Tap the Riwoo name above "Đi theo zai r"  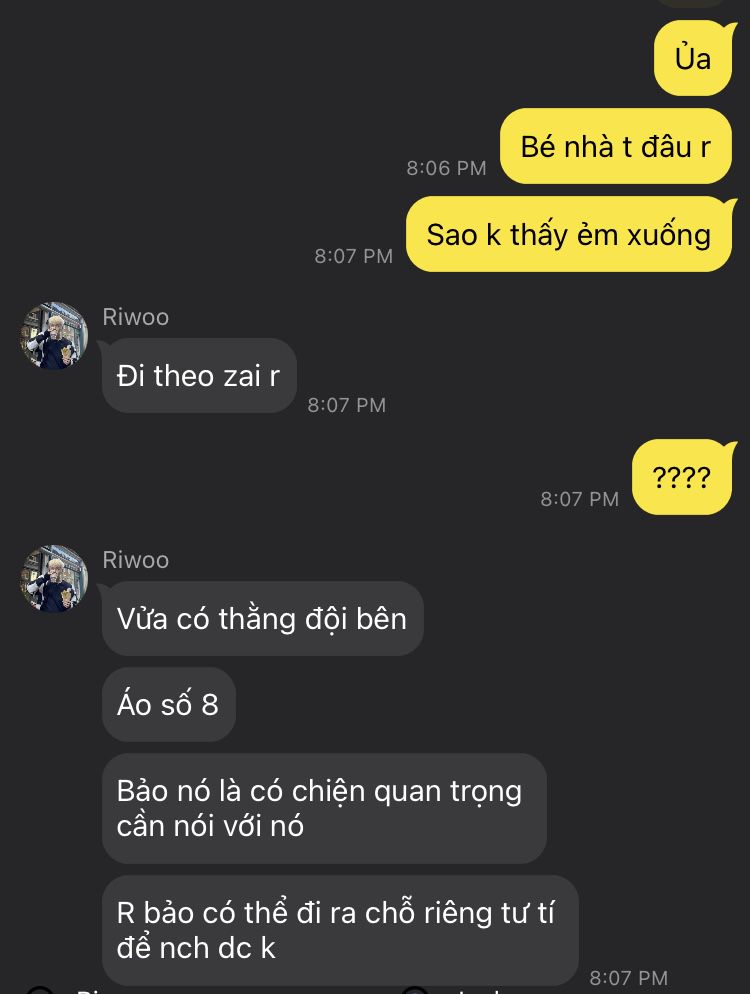click(136, 317)
